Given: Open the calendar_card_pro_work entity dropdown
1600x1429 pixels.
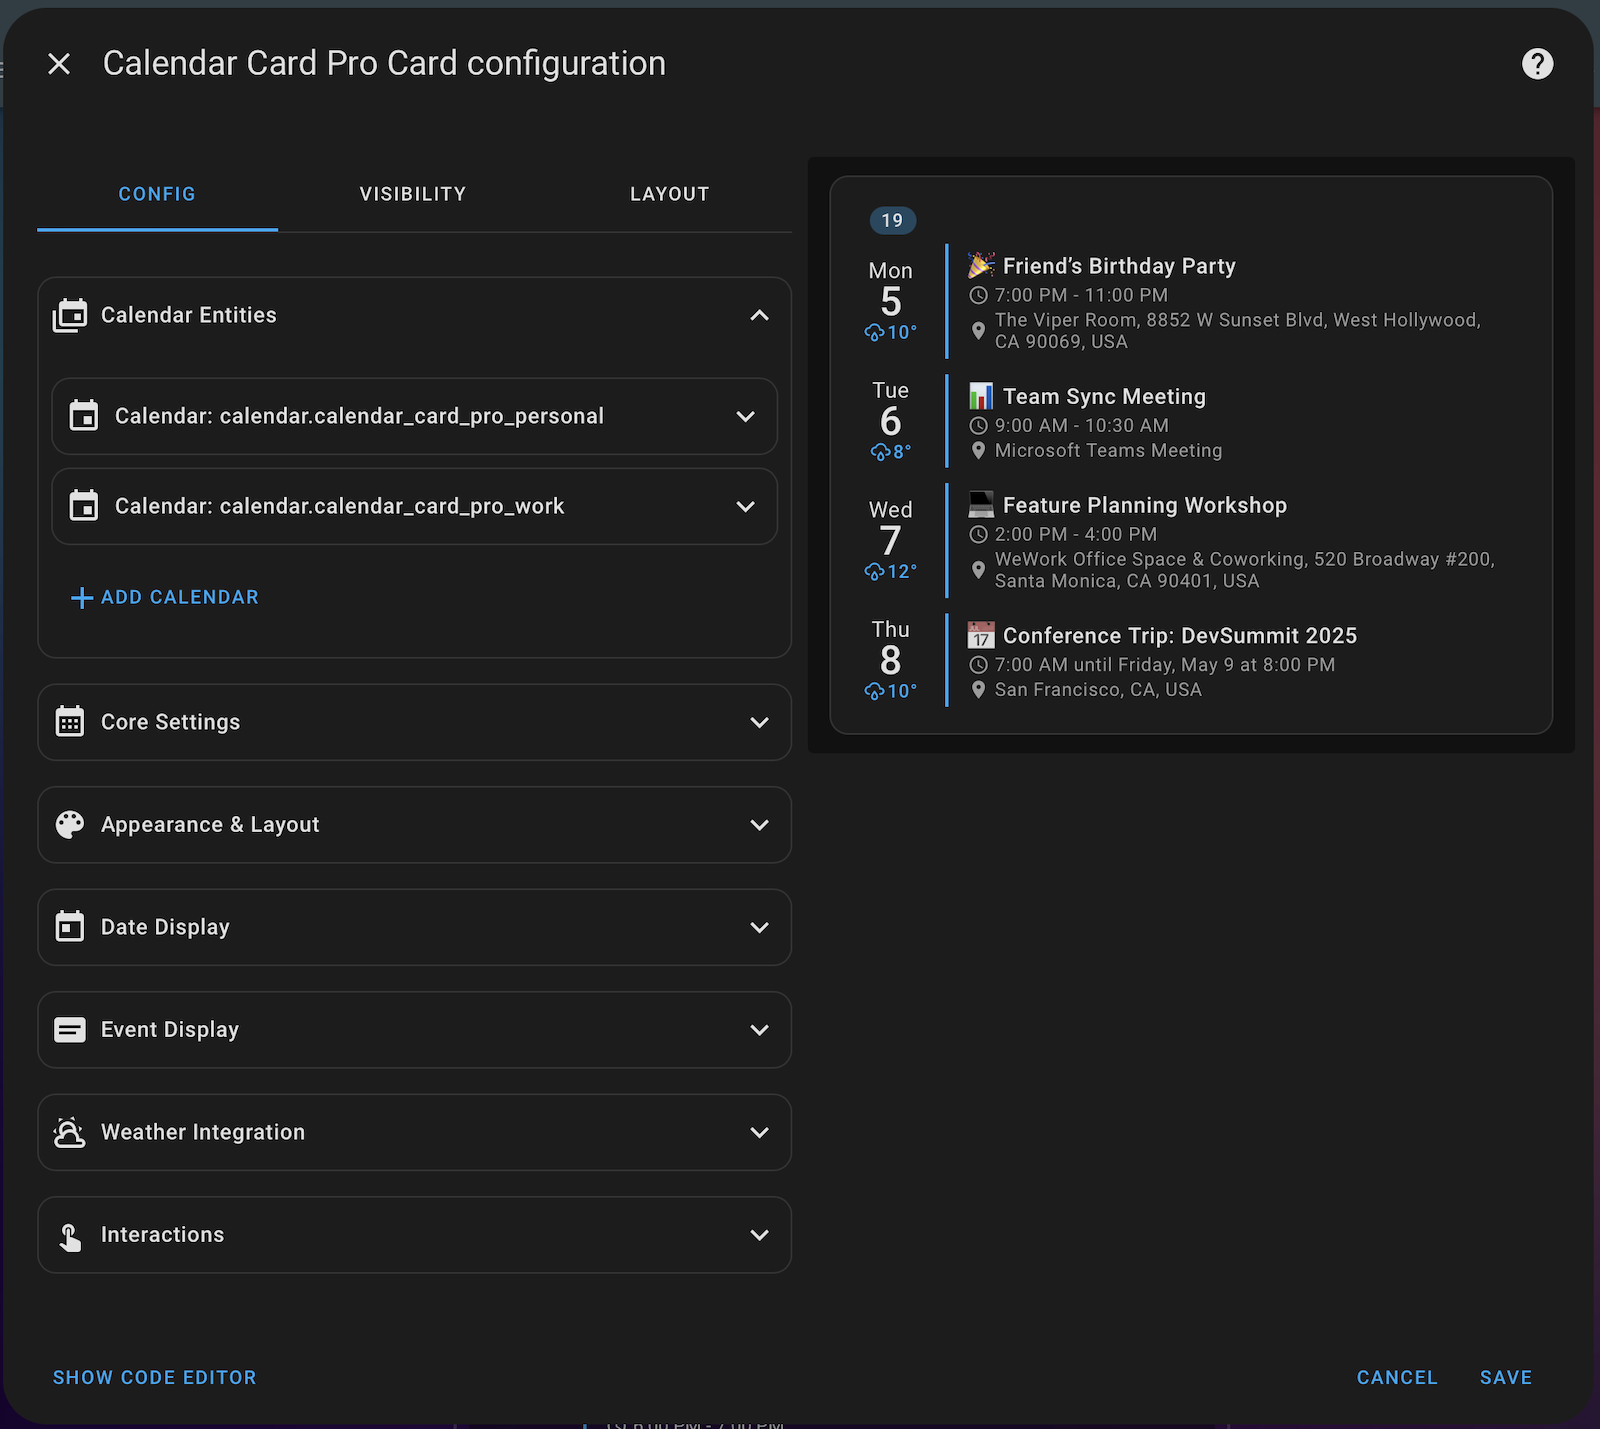Looking at the screenshot, I should pos(745,506).
